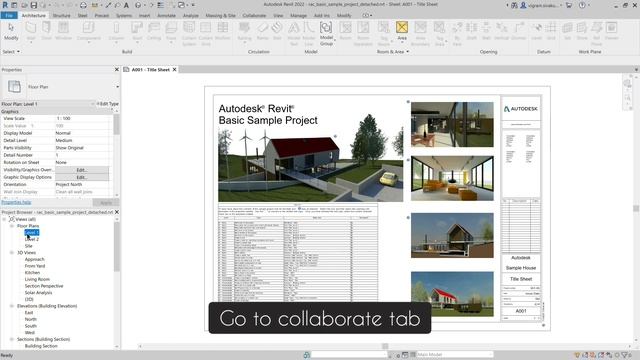Select the Ceiling tool
The height and width of the screenshot is (360, 640).
(154, 31)
